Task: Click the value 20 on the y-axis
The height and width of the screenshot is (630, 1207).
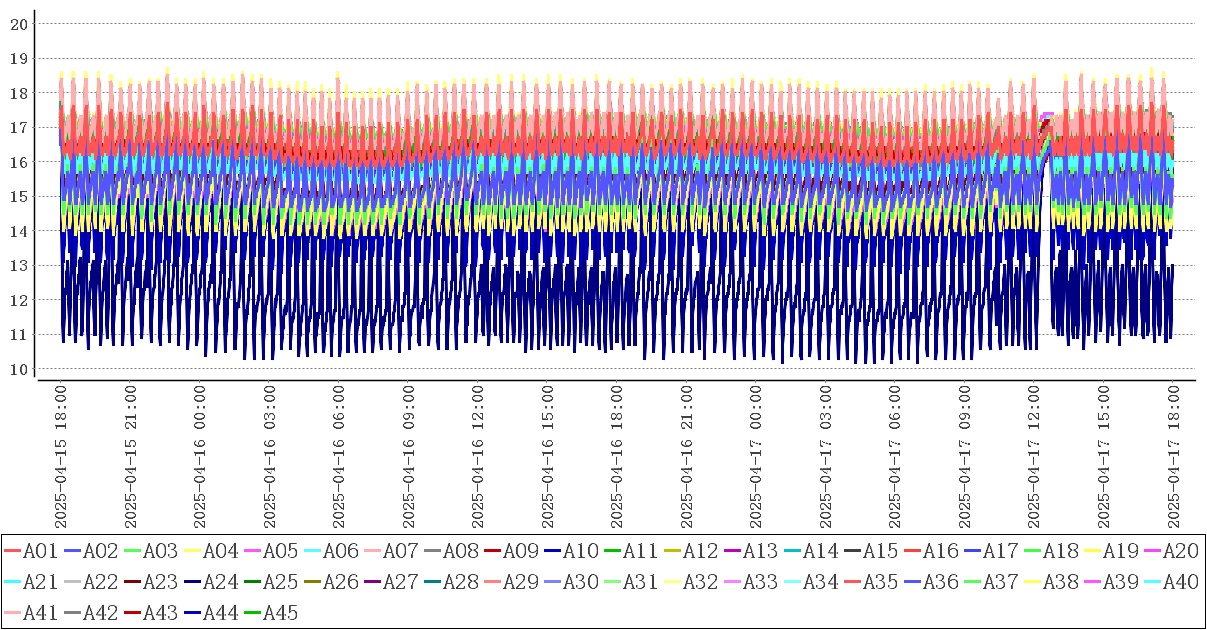Action: [x=18, y=24]
